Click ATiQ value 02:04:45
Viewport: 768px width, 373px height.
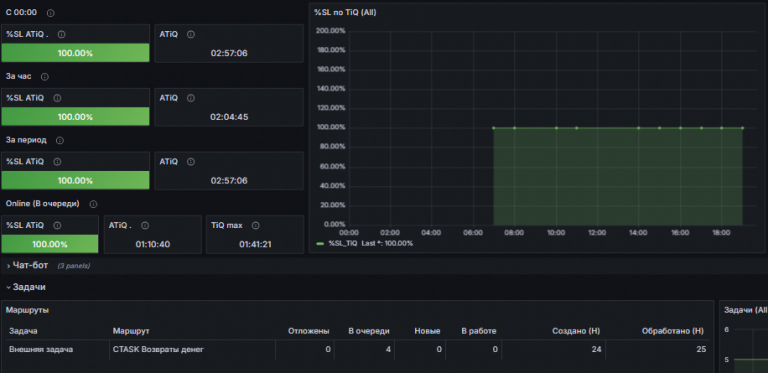229,117
